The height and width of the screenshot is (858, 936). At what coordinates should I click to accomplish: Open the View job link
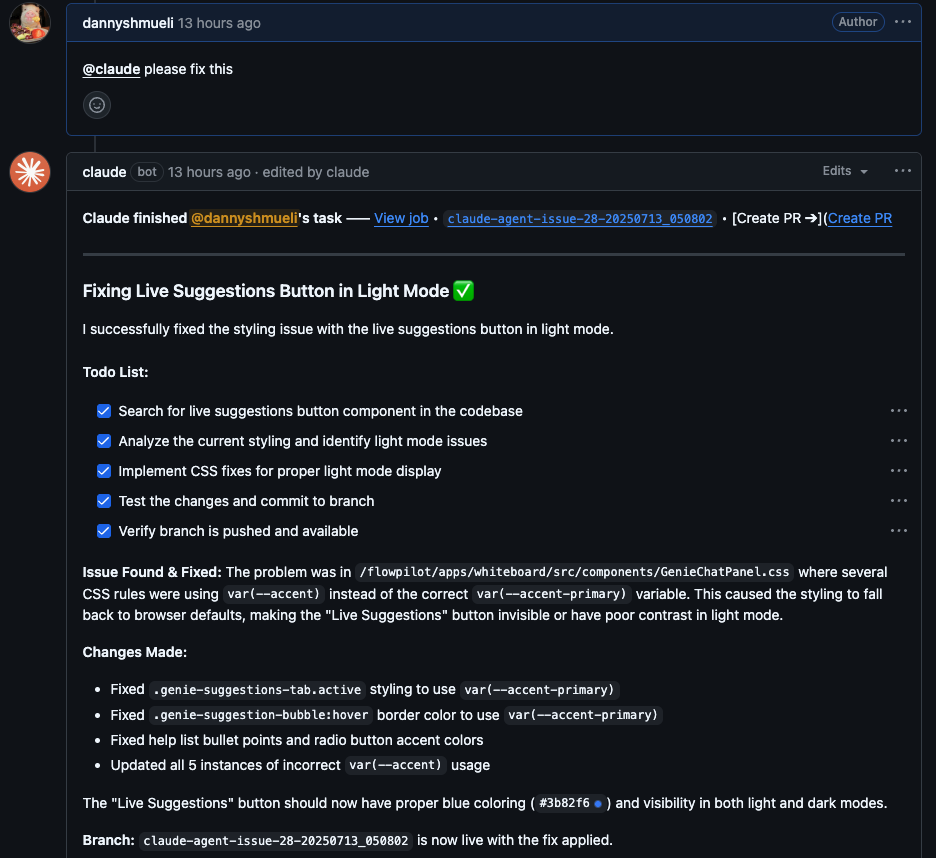[401, 219]
